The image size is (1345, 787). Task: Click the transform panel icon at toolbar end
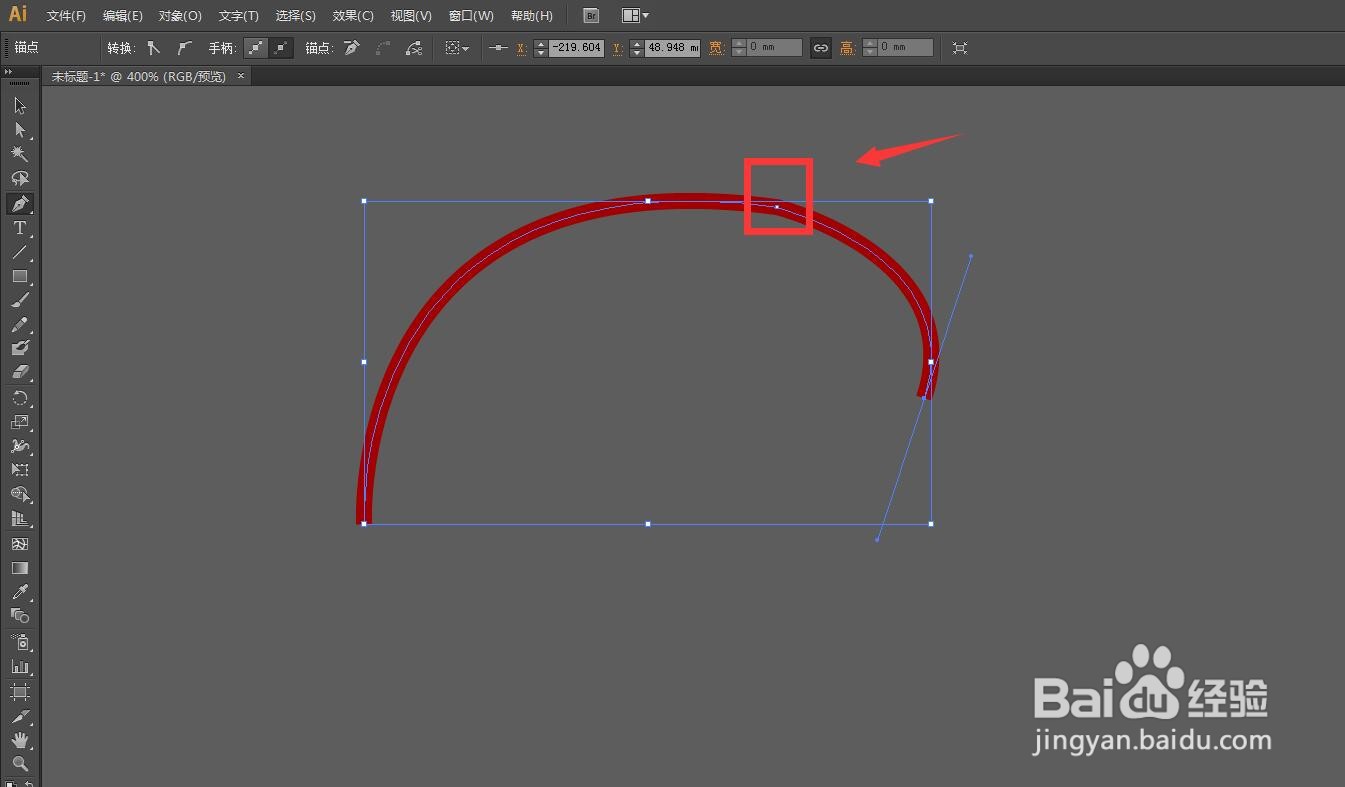[x=960, y=48]
